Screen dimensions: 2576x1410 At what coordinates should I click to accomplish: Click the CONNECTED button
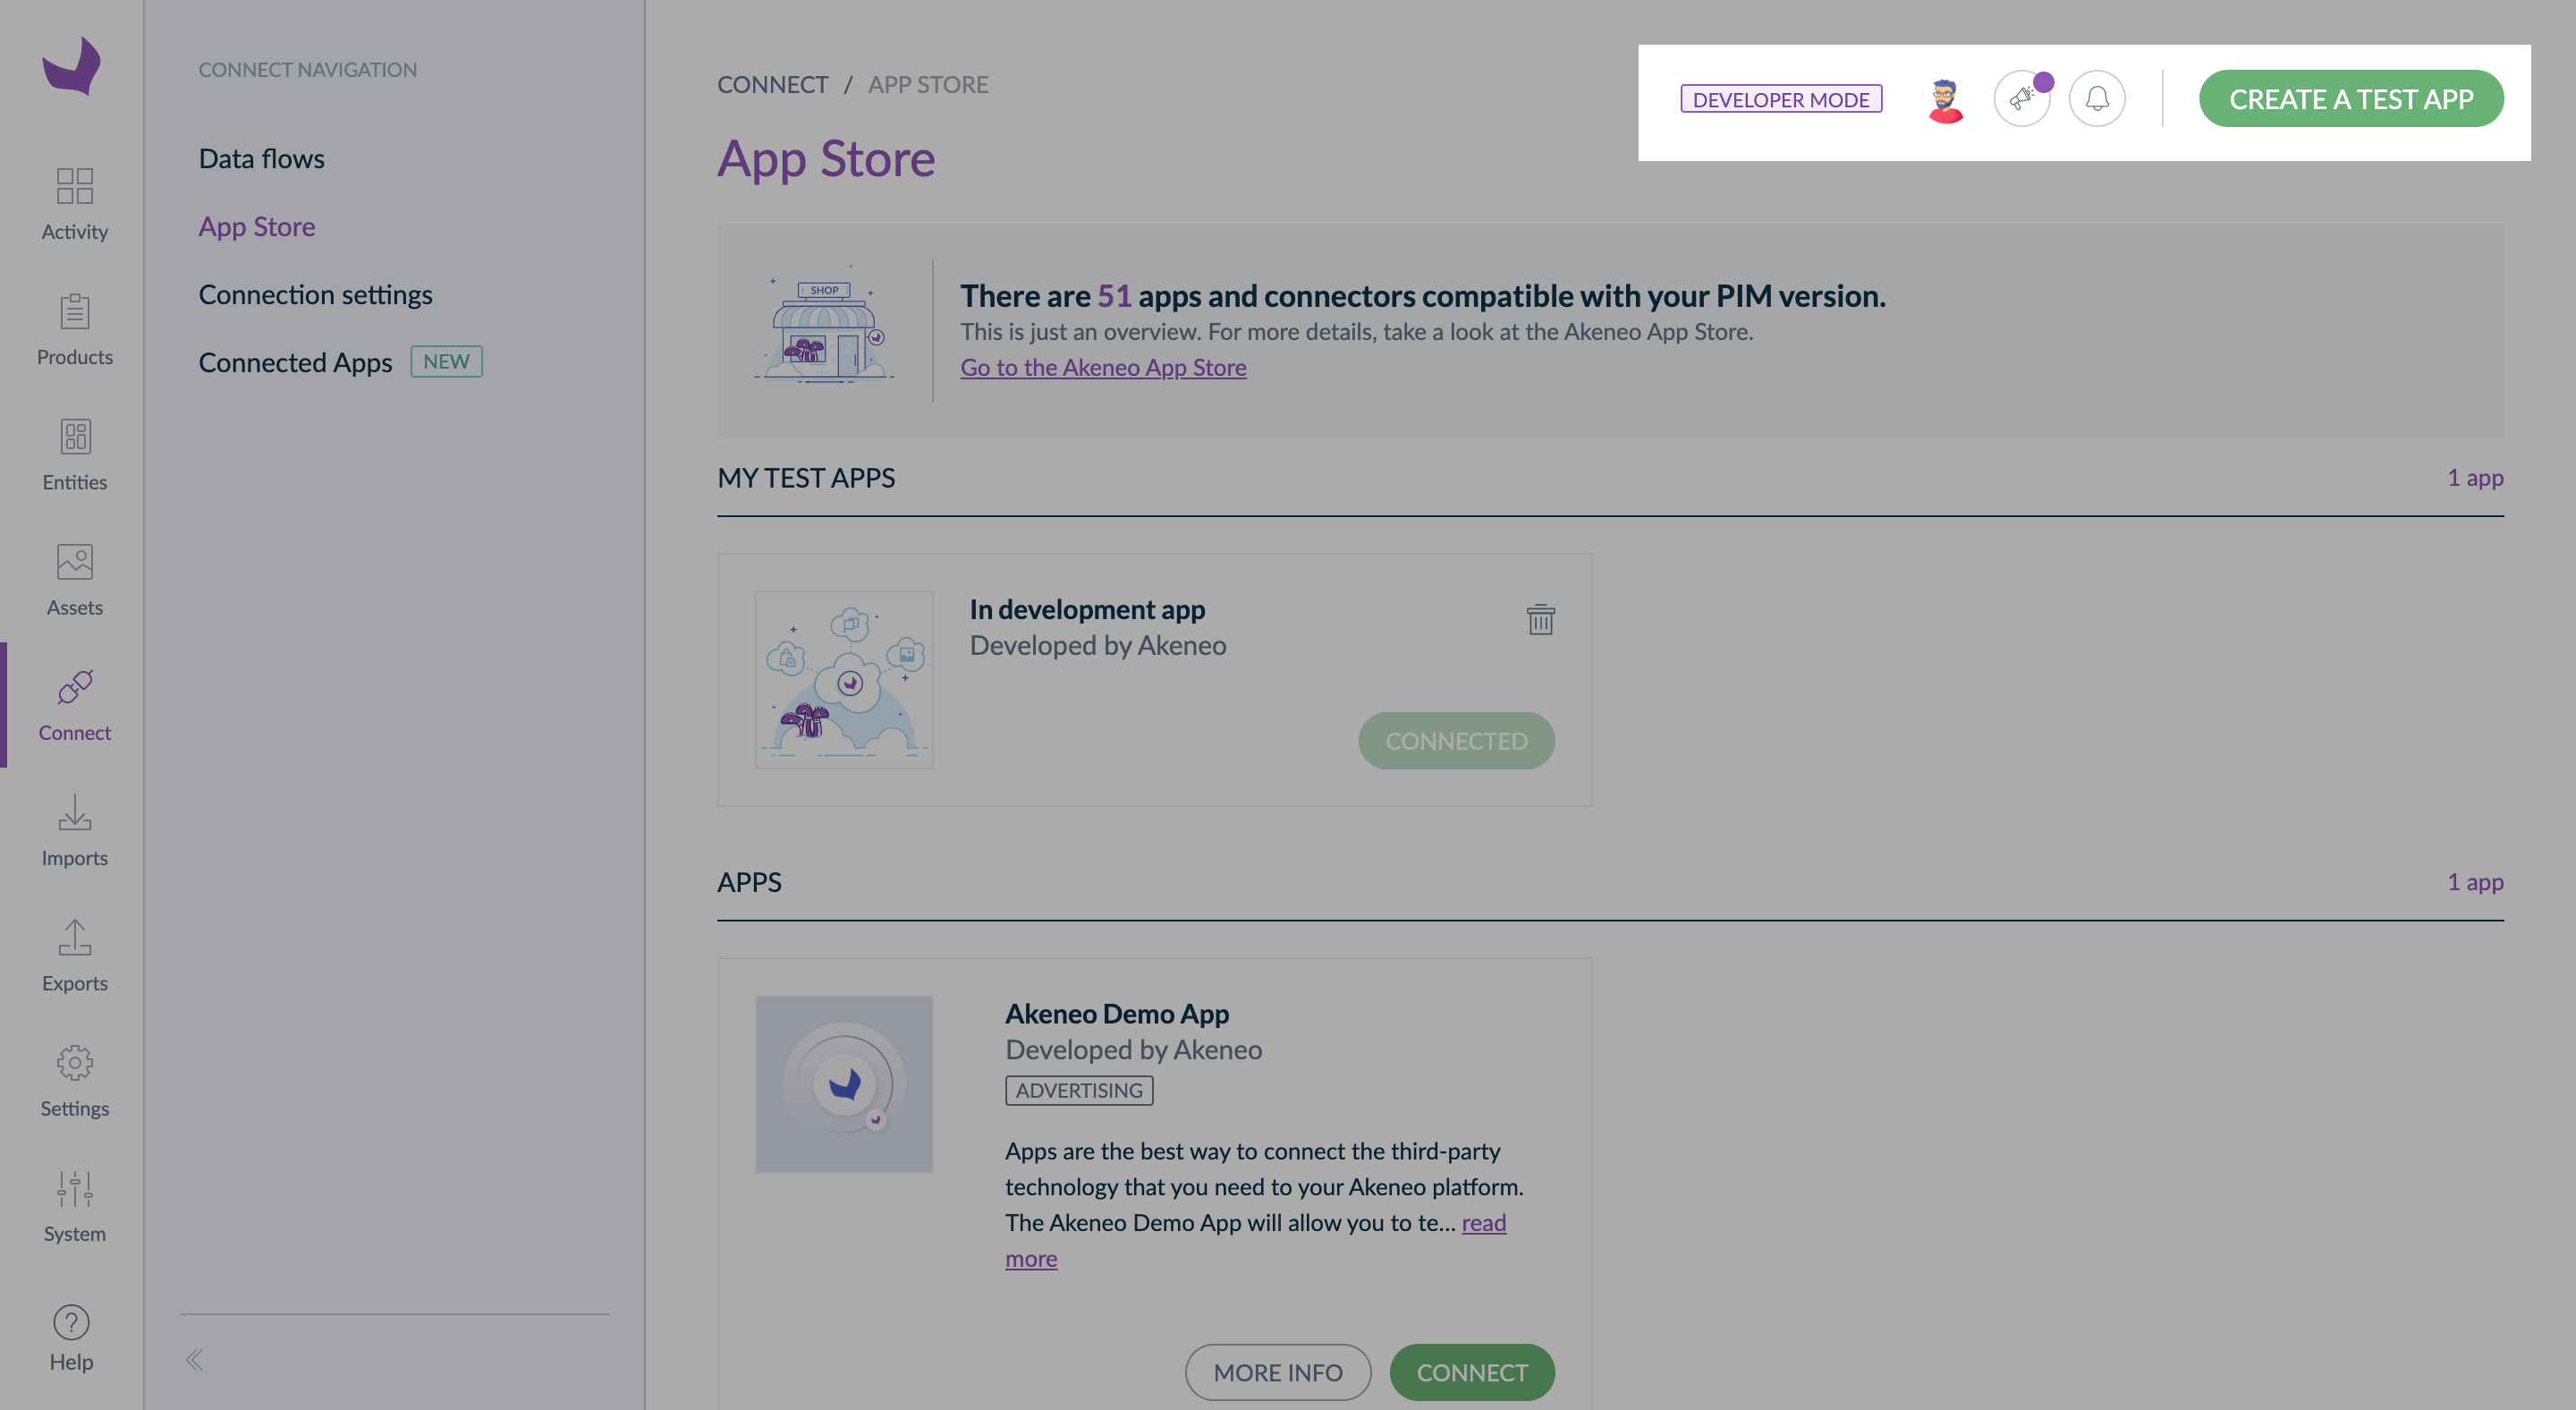pyautogui.click(x=1456, y=741)
